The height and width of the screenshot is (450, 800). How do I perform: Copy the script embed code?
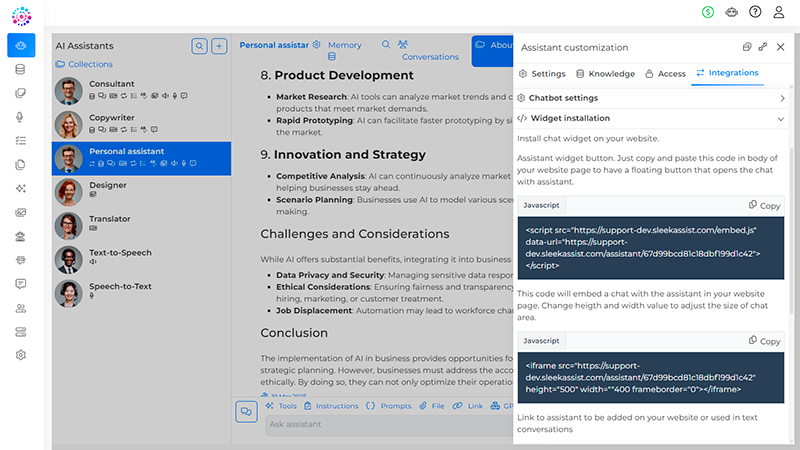pyautogui.click(x=764, y=206)
